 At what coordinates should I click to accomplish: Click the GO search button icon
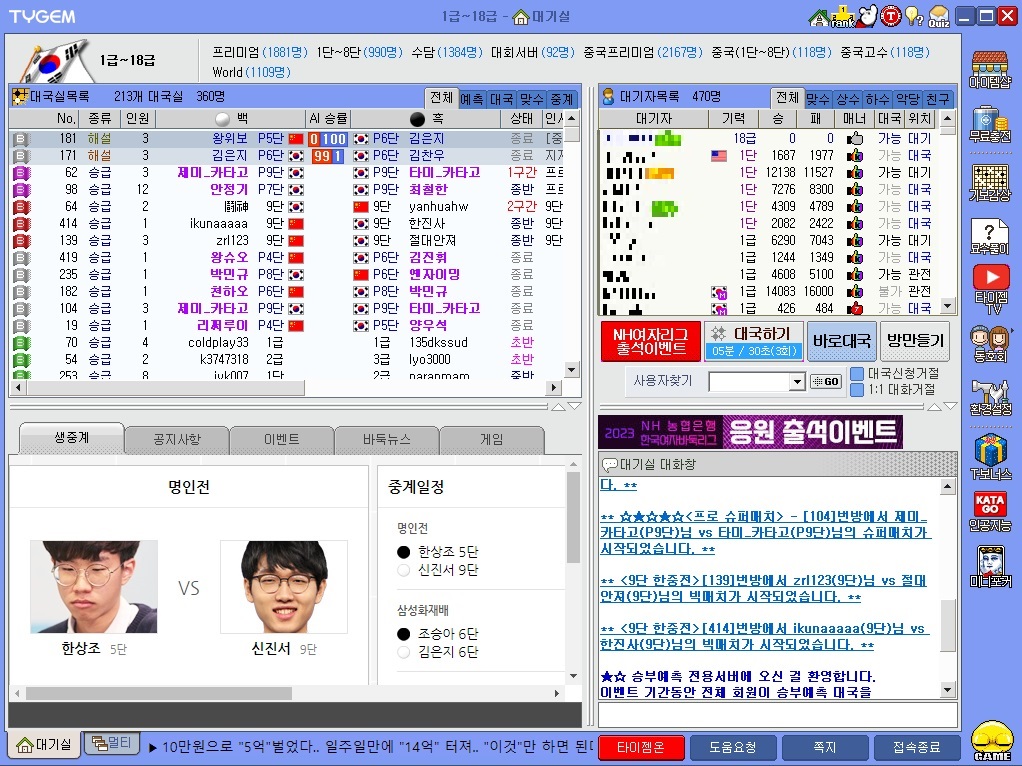(x=826, y=381)
